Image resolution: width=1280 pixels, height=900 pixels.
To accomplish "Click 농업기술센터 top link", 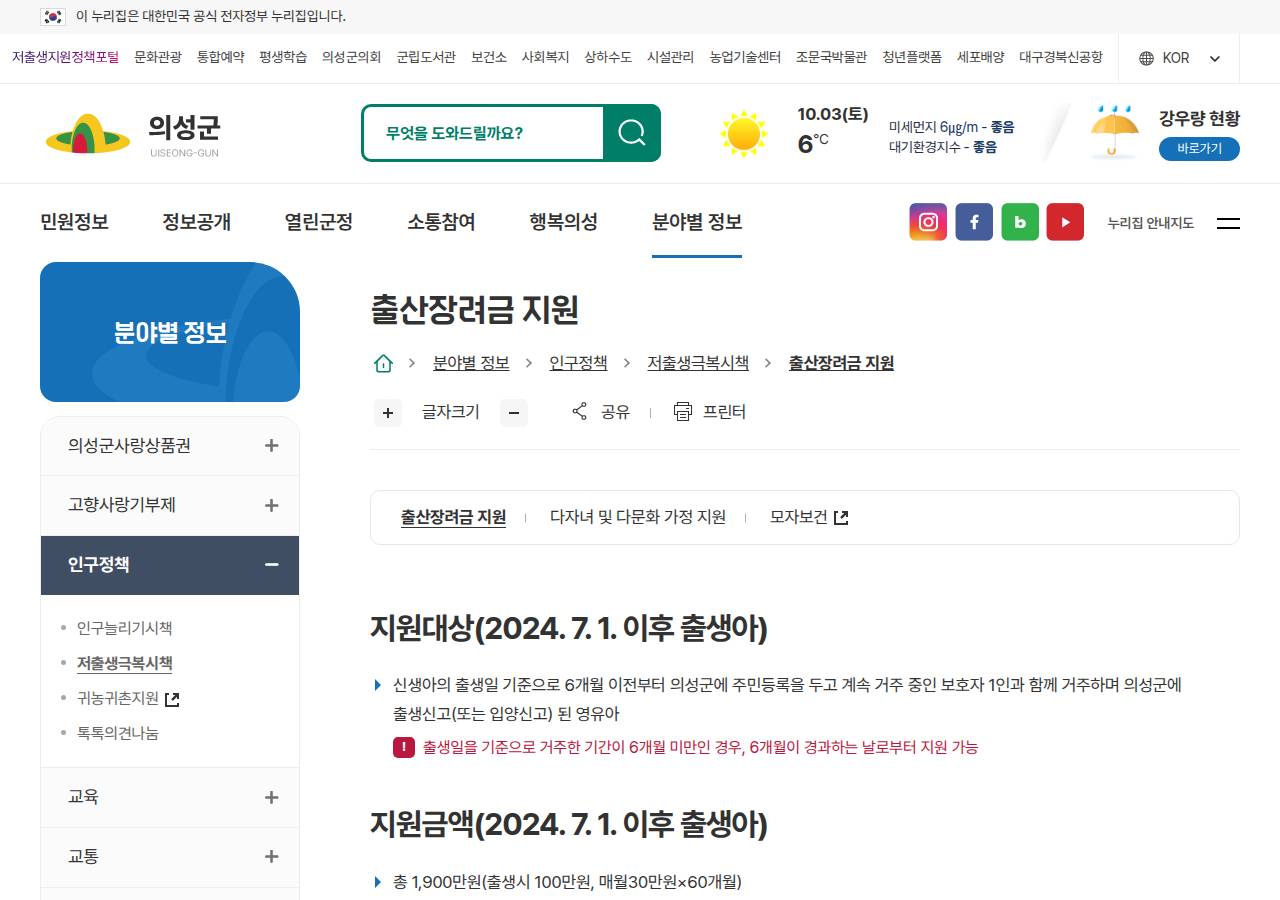I will (x=745, y=58).
